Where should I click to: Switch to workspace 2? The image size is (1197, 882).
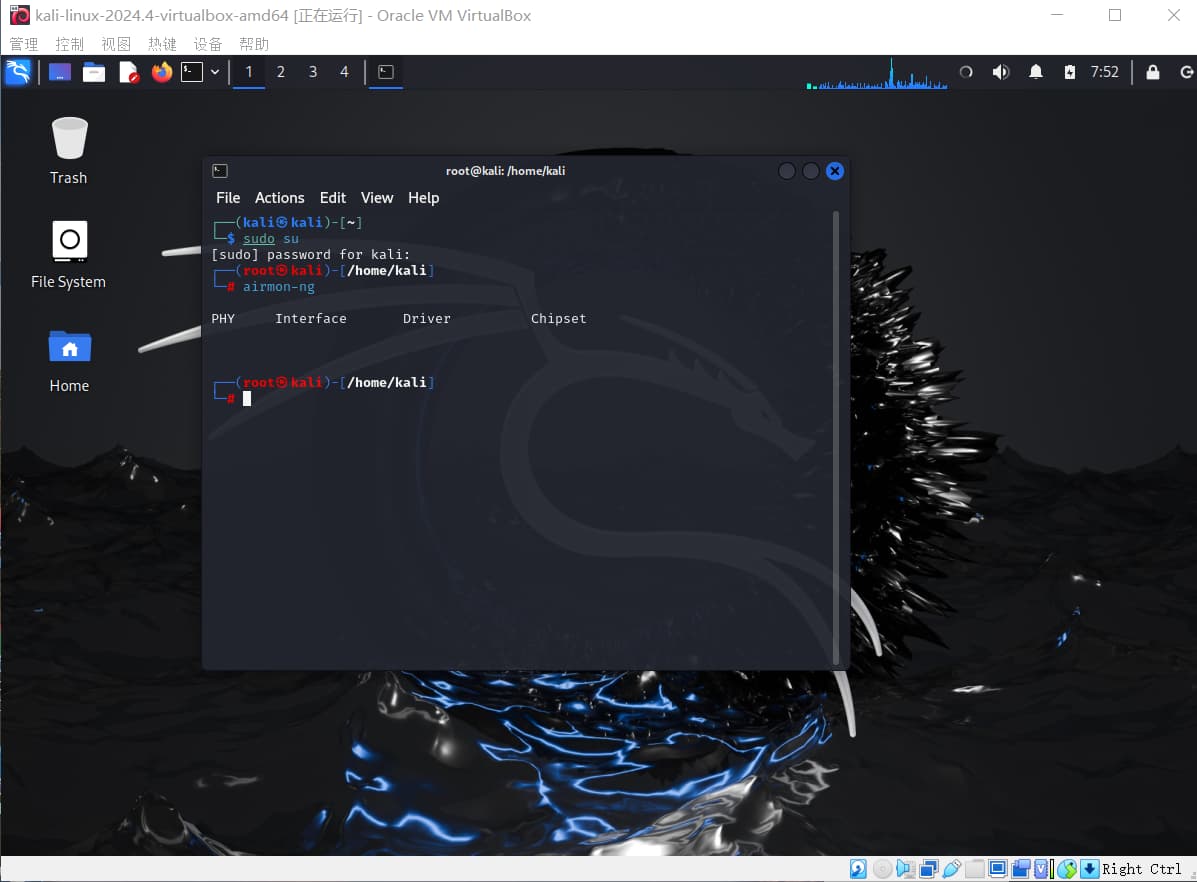click(281, 72)
